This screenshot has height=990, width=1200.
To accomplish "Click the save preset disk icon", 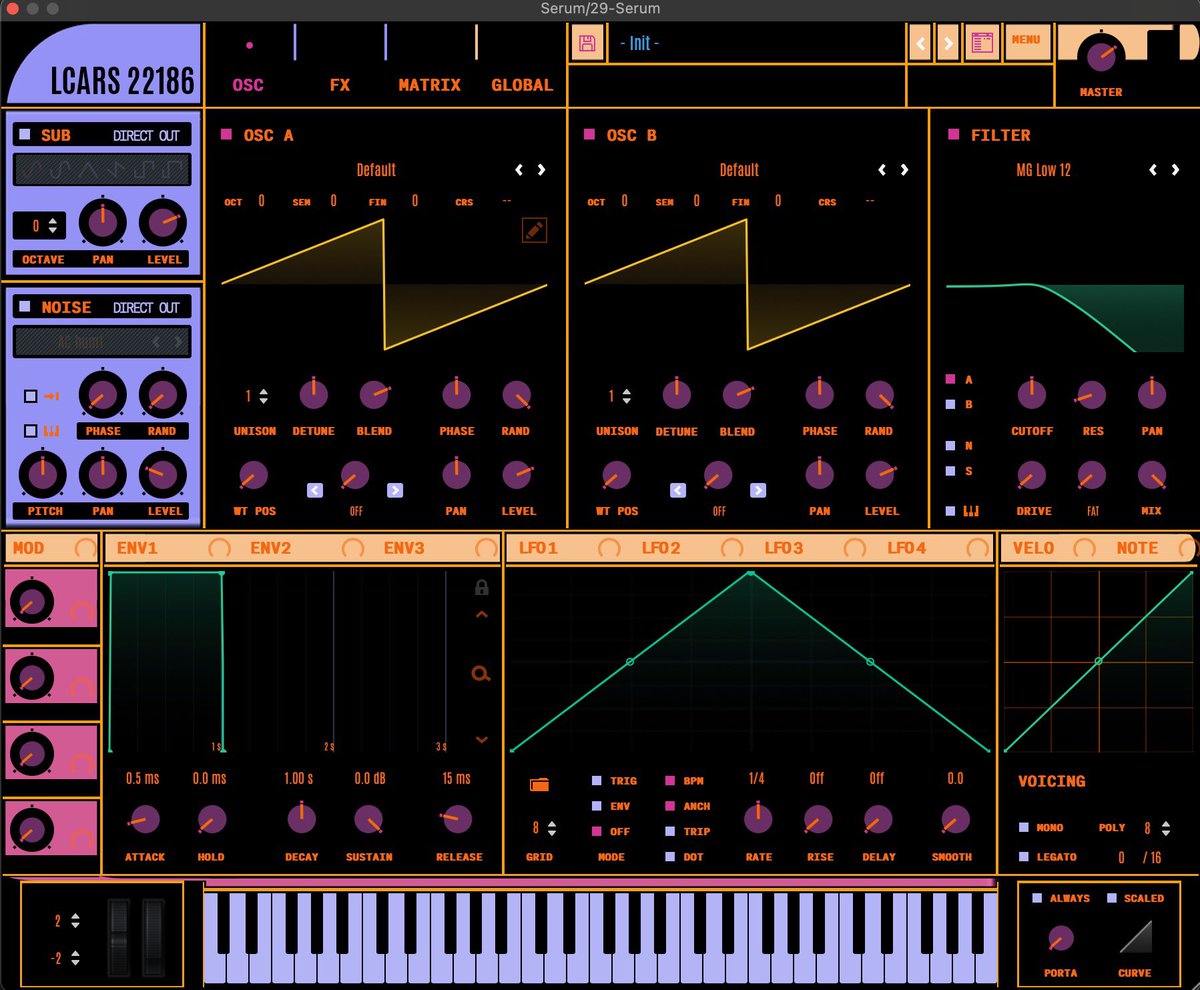I will point(588,42).
